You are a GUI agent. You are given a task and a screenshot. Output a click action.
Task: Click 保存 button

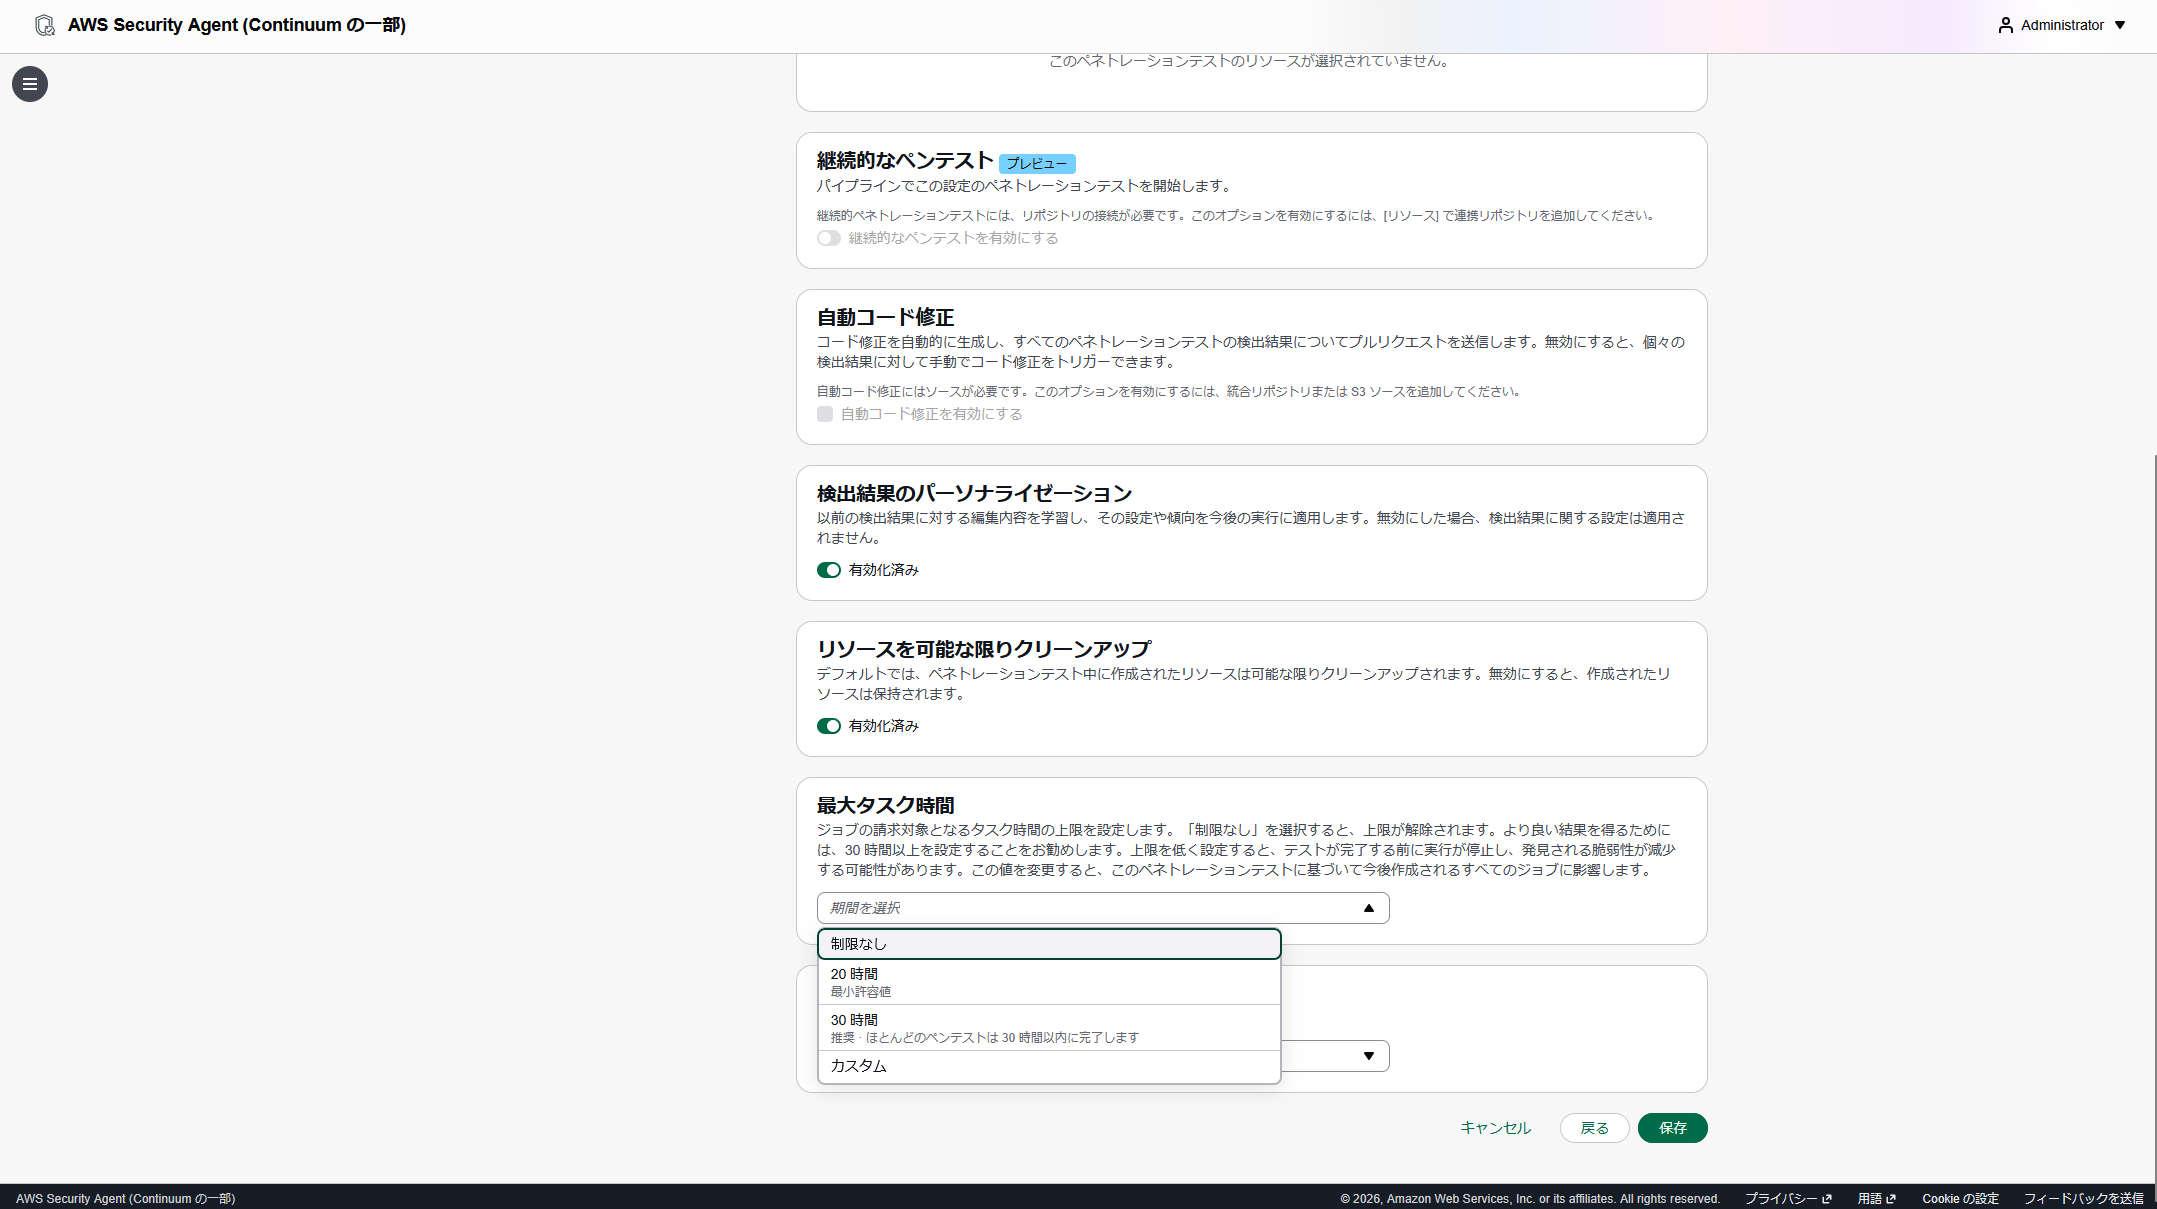tap(1672, 1128)
